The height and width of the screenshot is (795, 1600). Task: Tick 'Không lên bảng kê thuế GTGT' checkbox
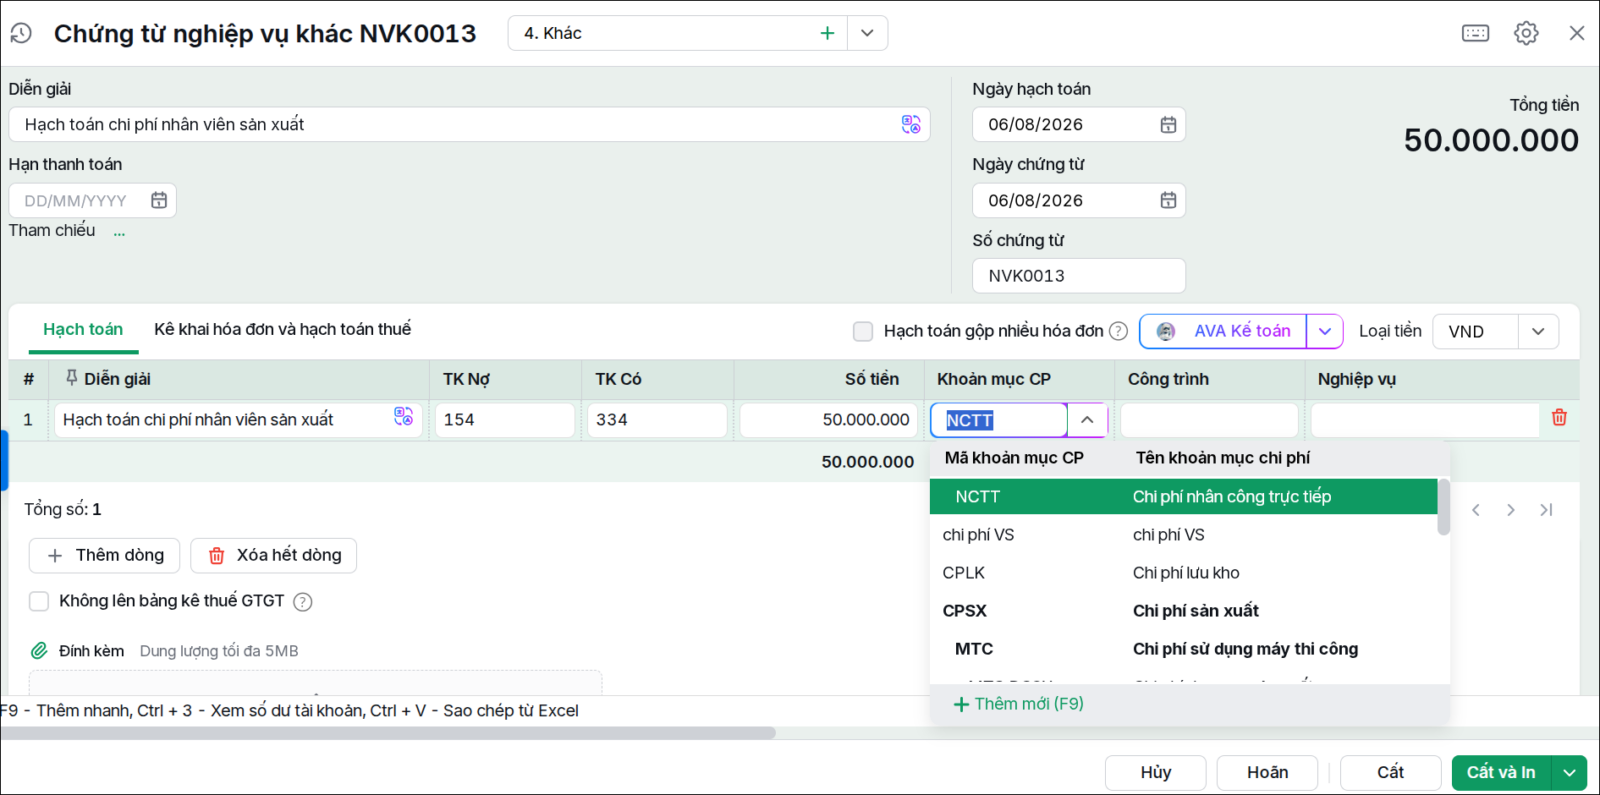tap(39, 601)
